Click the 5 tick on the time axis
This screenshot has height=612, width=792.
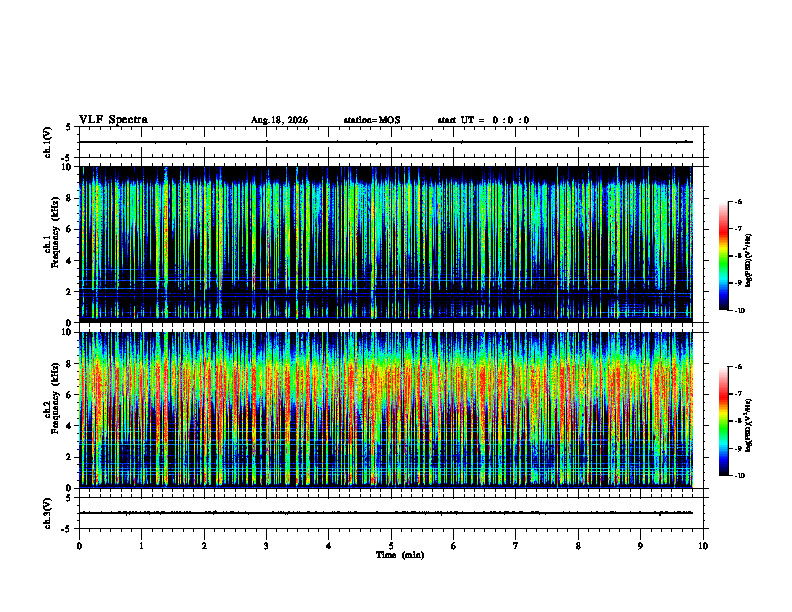(x=391, y=546)
